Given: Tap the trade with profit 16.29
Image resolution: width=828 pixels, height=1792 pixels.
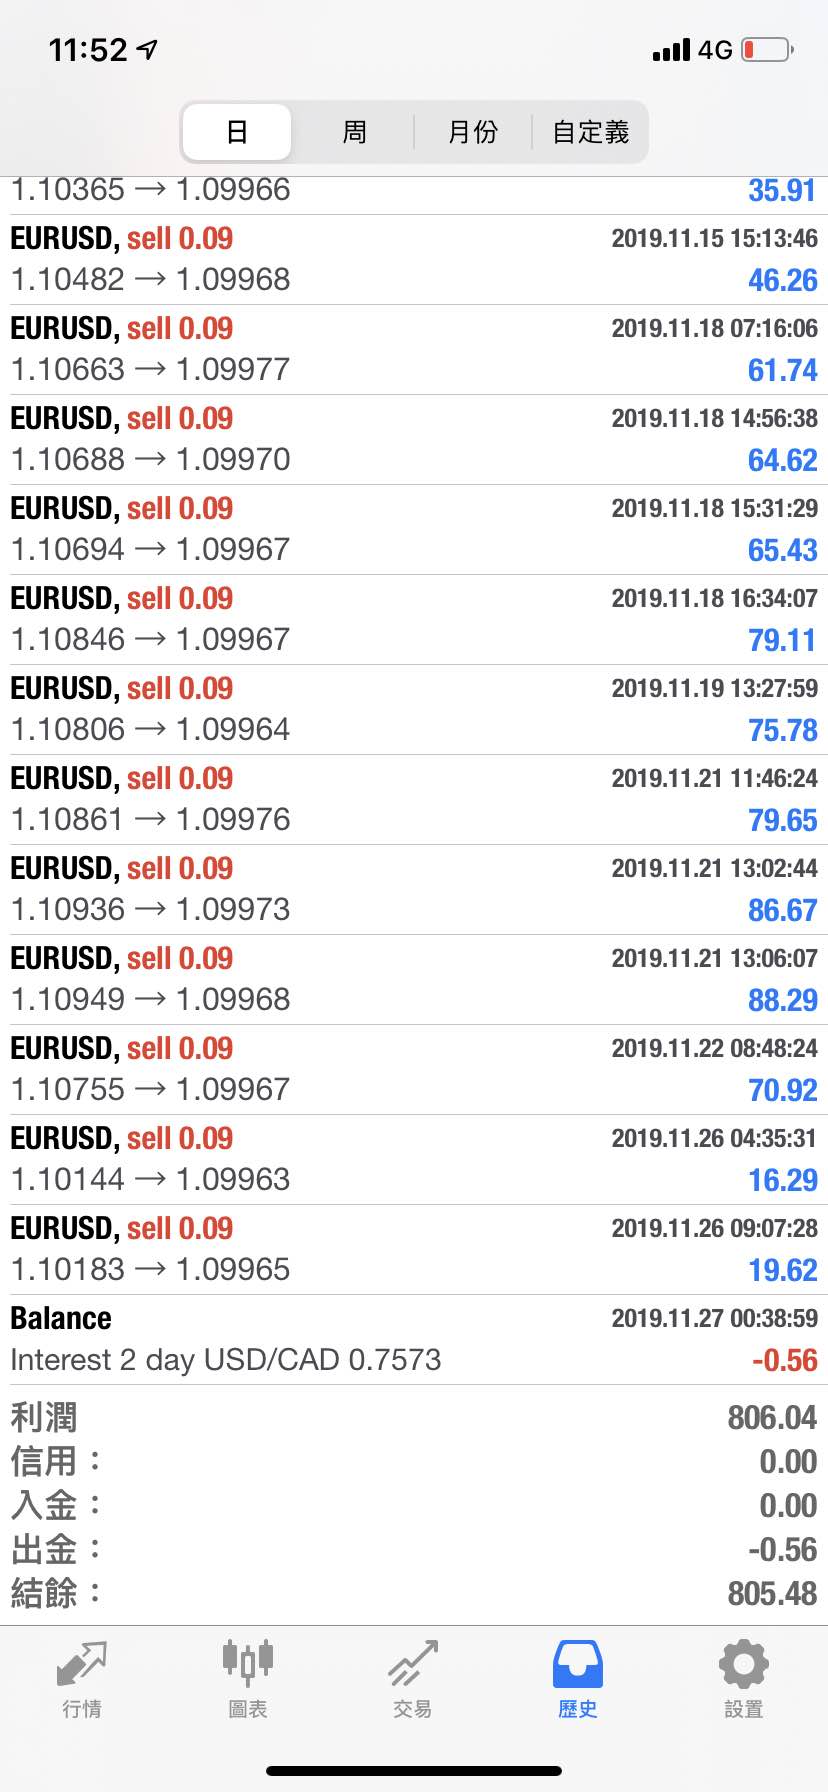Looking at the screenshot, I should pos(414,1160).
